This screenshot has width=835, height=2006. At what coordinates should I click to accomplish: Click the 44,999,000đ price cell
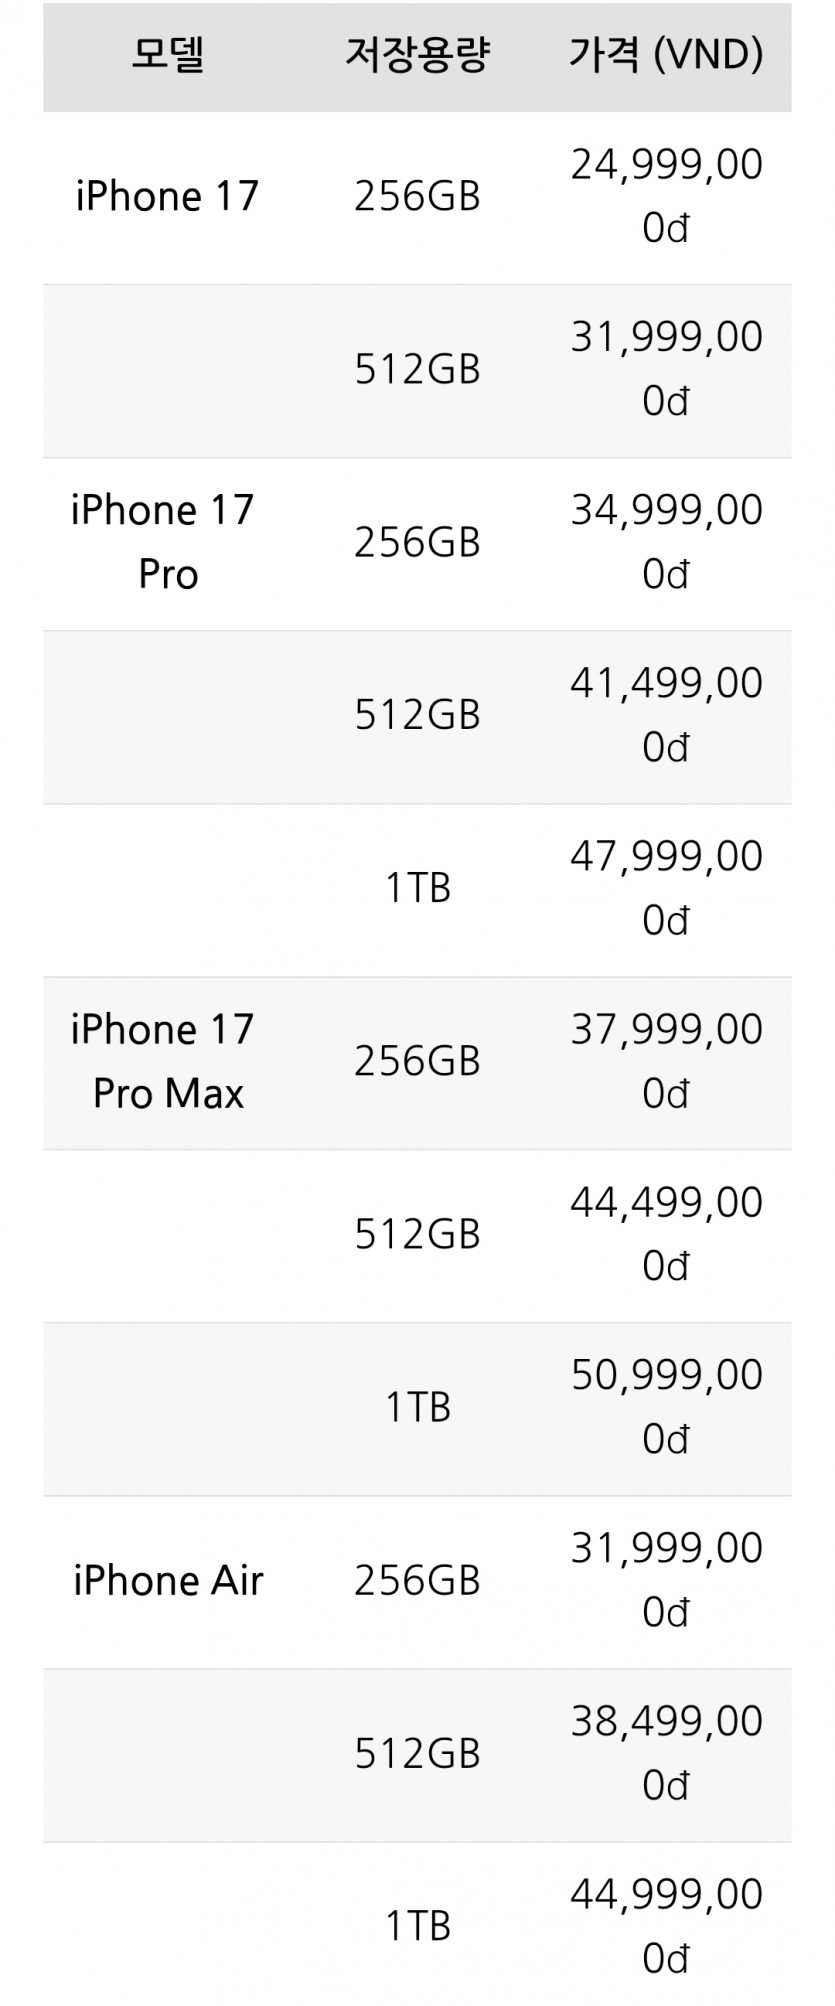click(666, 1926)
